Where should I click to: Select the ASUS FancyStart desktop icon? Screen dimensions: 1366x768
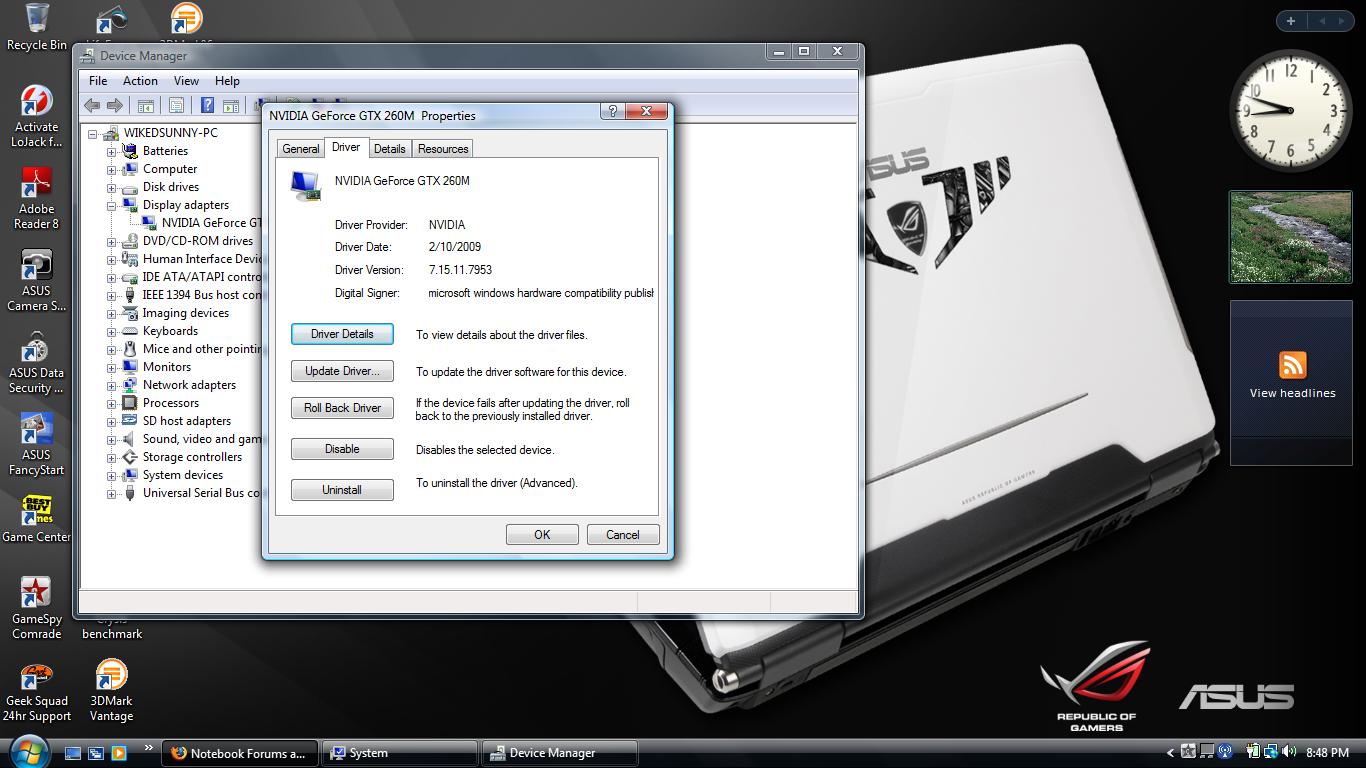point(37,445)
